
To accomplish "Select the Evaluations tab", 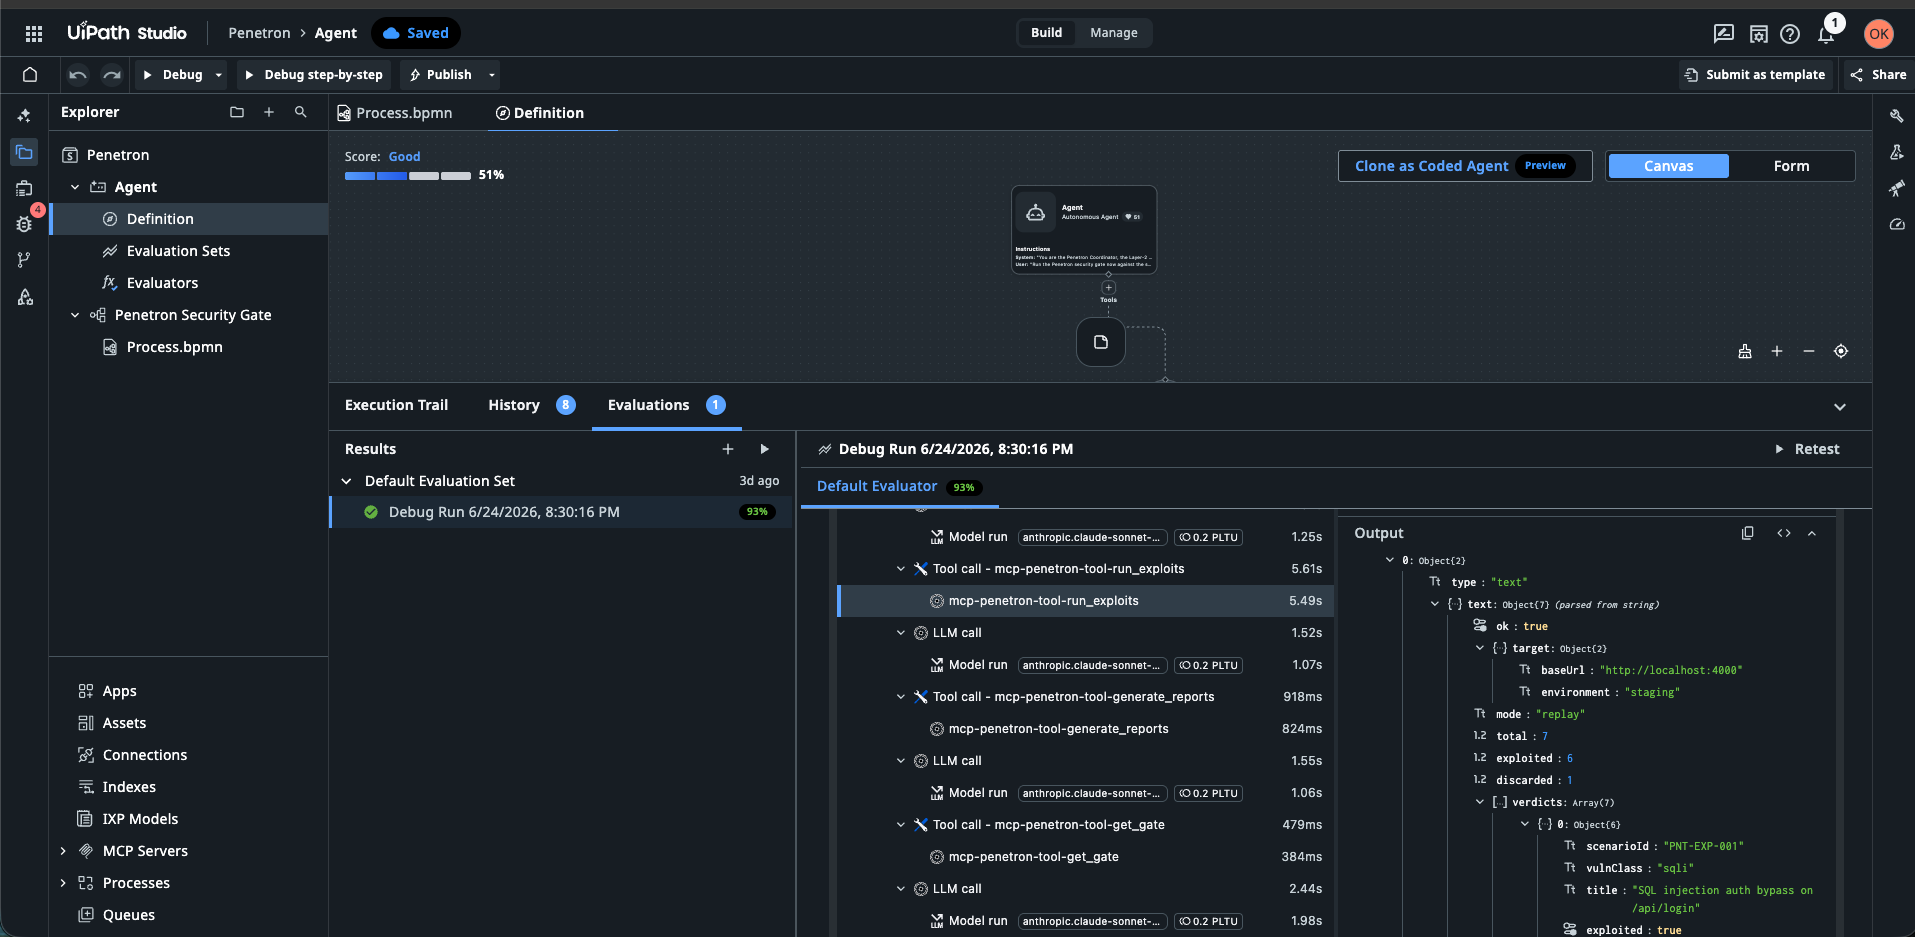I will click(666, 405).
